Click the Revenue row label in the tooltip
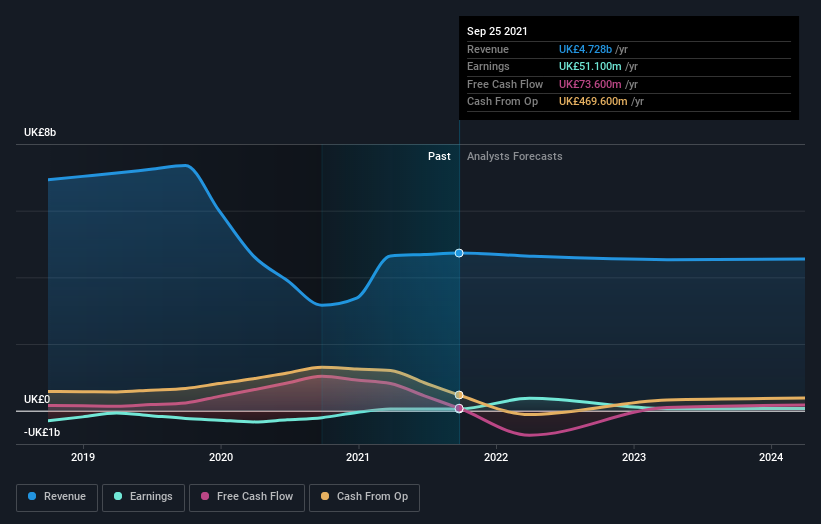821x524 pixels. coord(488,49)
